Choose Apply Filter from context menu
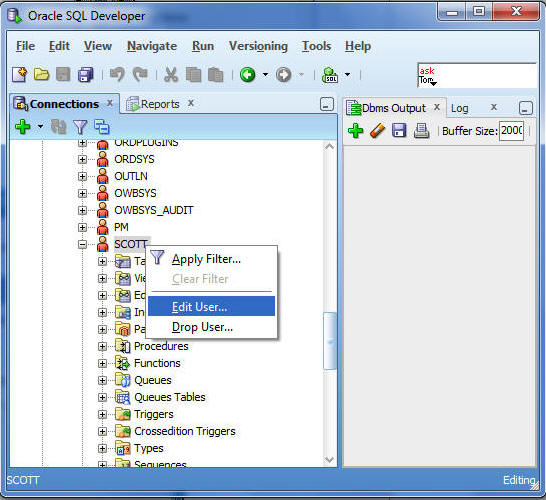This screenshot has width=546, height=500. [211, 259]
